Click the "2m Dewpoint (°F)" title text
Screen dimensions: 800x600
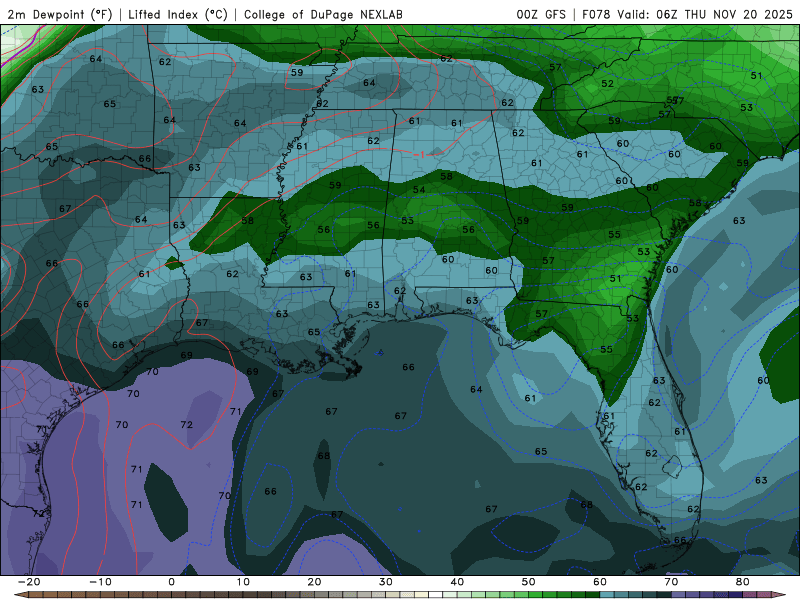[60, 14]
